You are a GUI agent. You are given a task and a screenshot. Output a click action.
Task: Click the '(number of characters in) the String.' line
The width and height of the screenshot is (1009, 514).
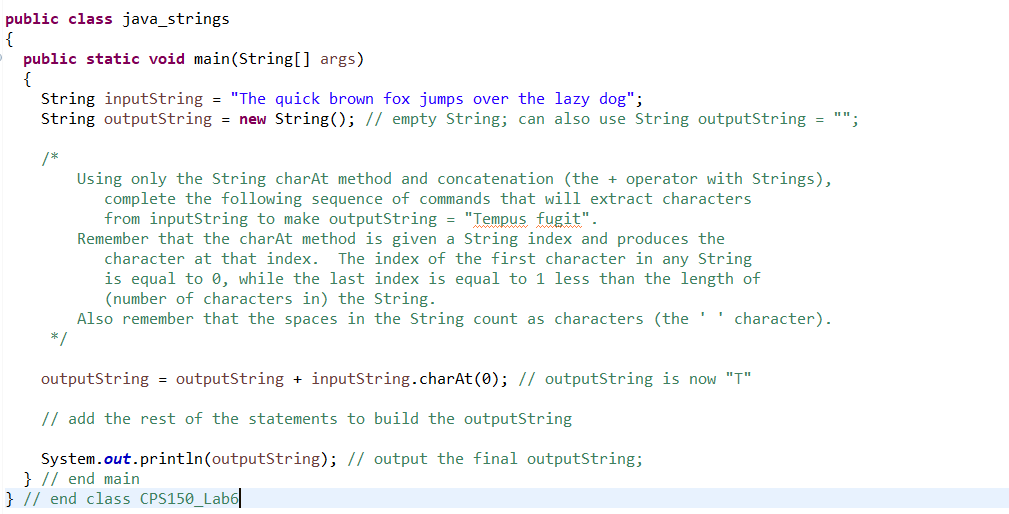(270, 299)
